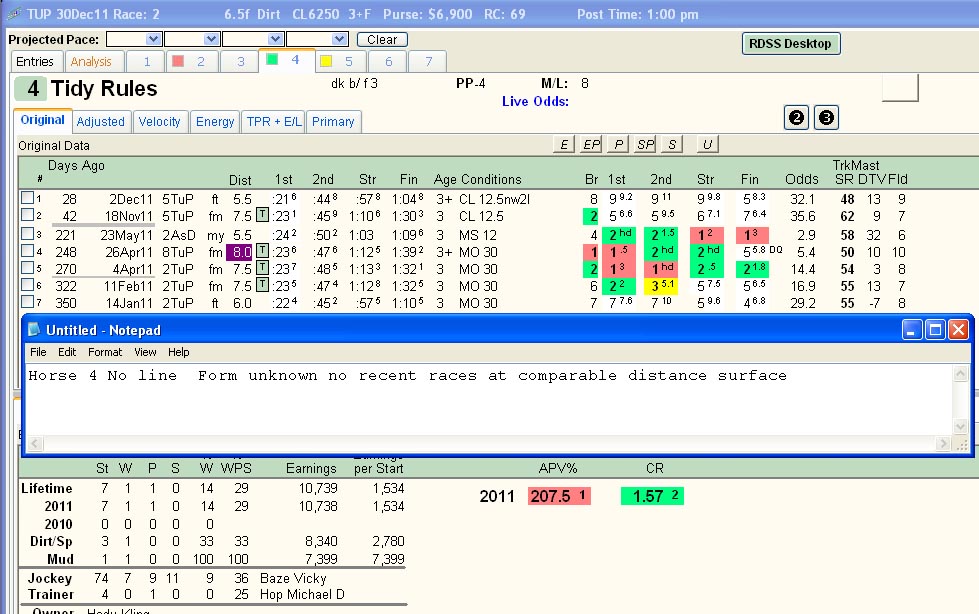
Task: Minimize the Notepad window
Action: click(912, 330)
